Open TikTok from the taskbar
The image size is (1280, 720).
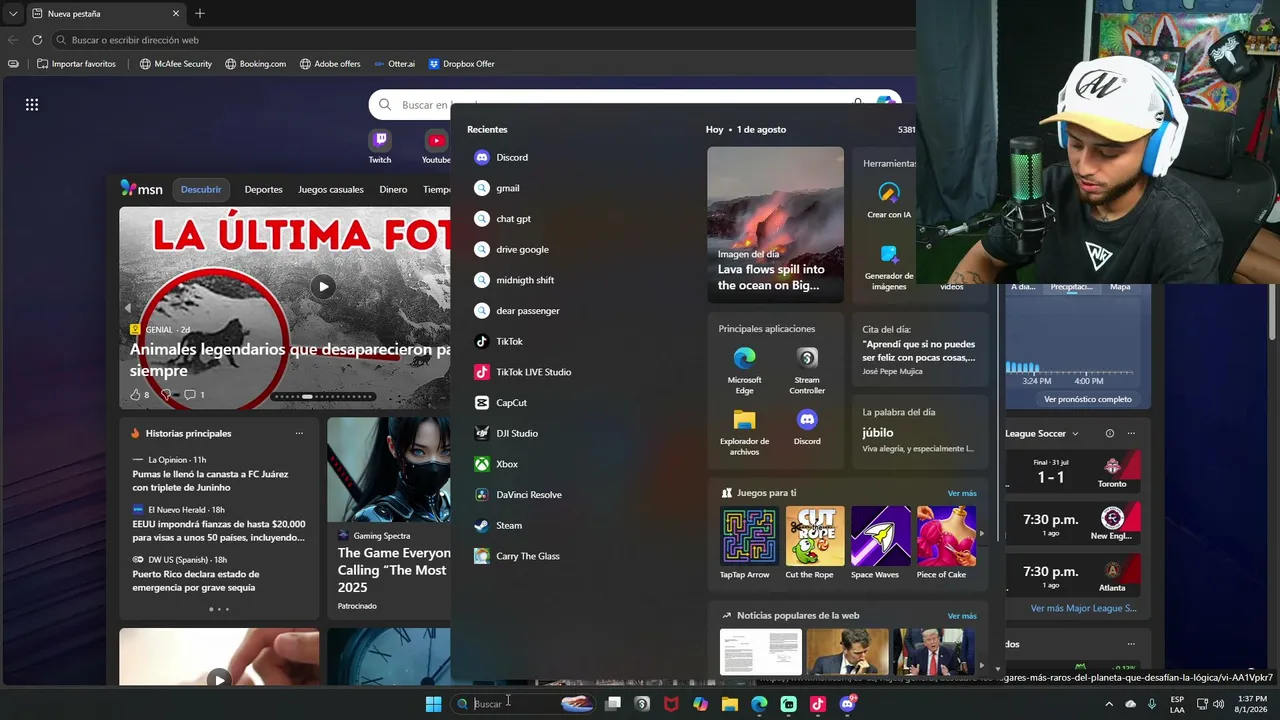tap(818, 704)
